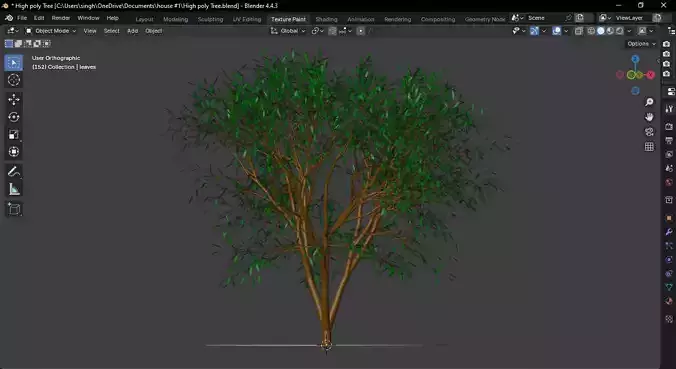
Task: Open the Scene properties tab icon
Action: tap(669, 168)
